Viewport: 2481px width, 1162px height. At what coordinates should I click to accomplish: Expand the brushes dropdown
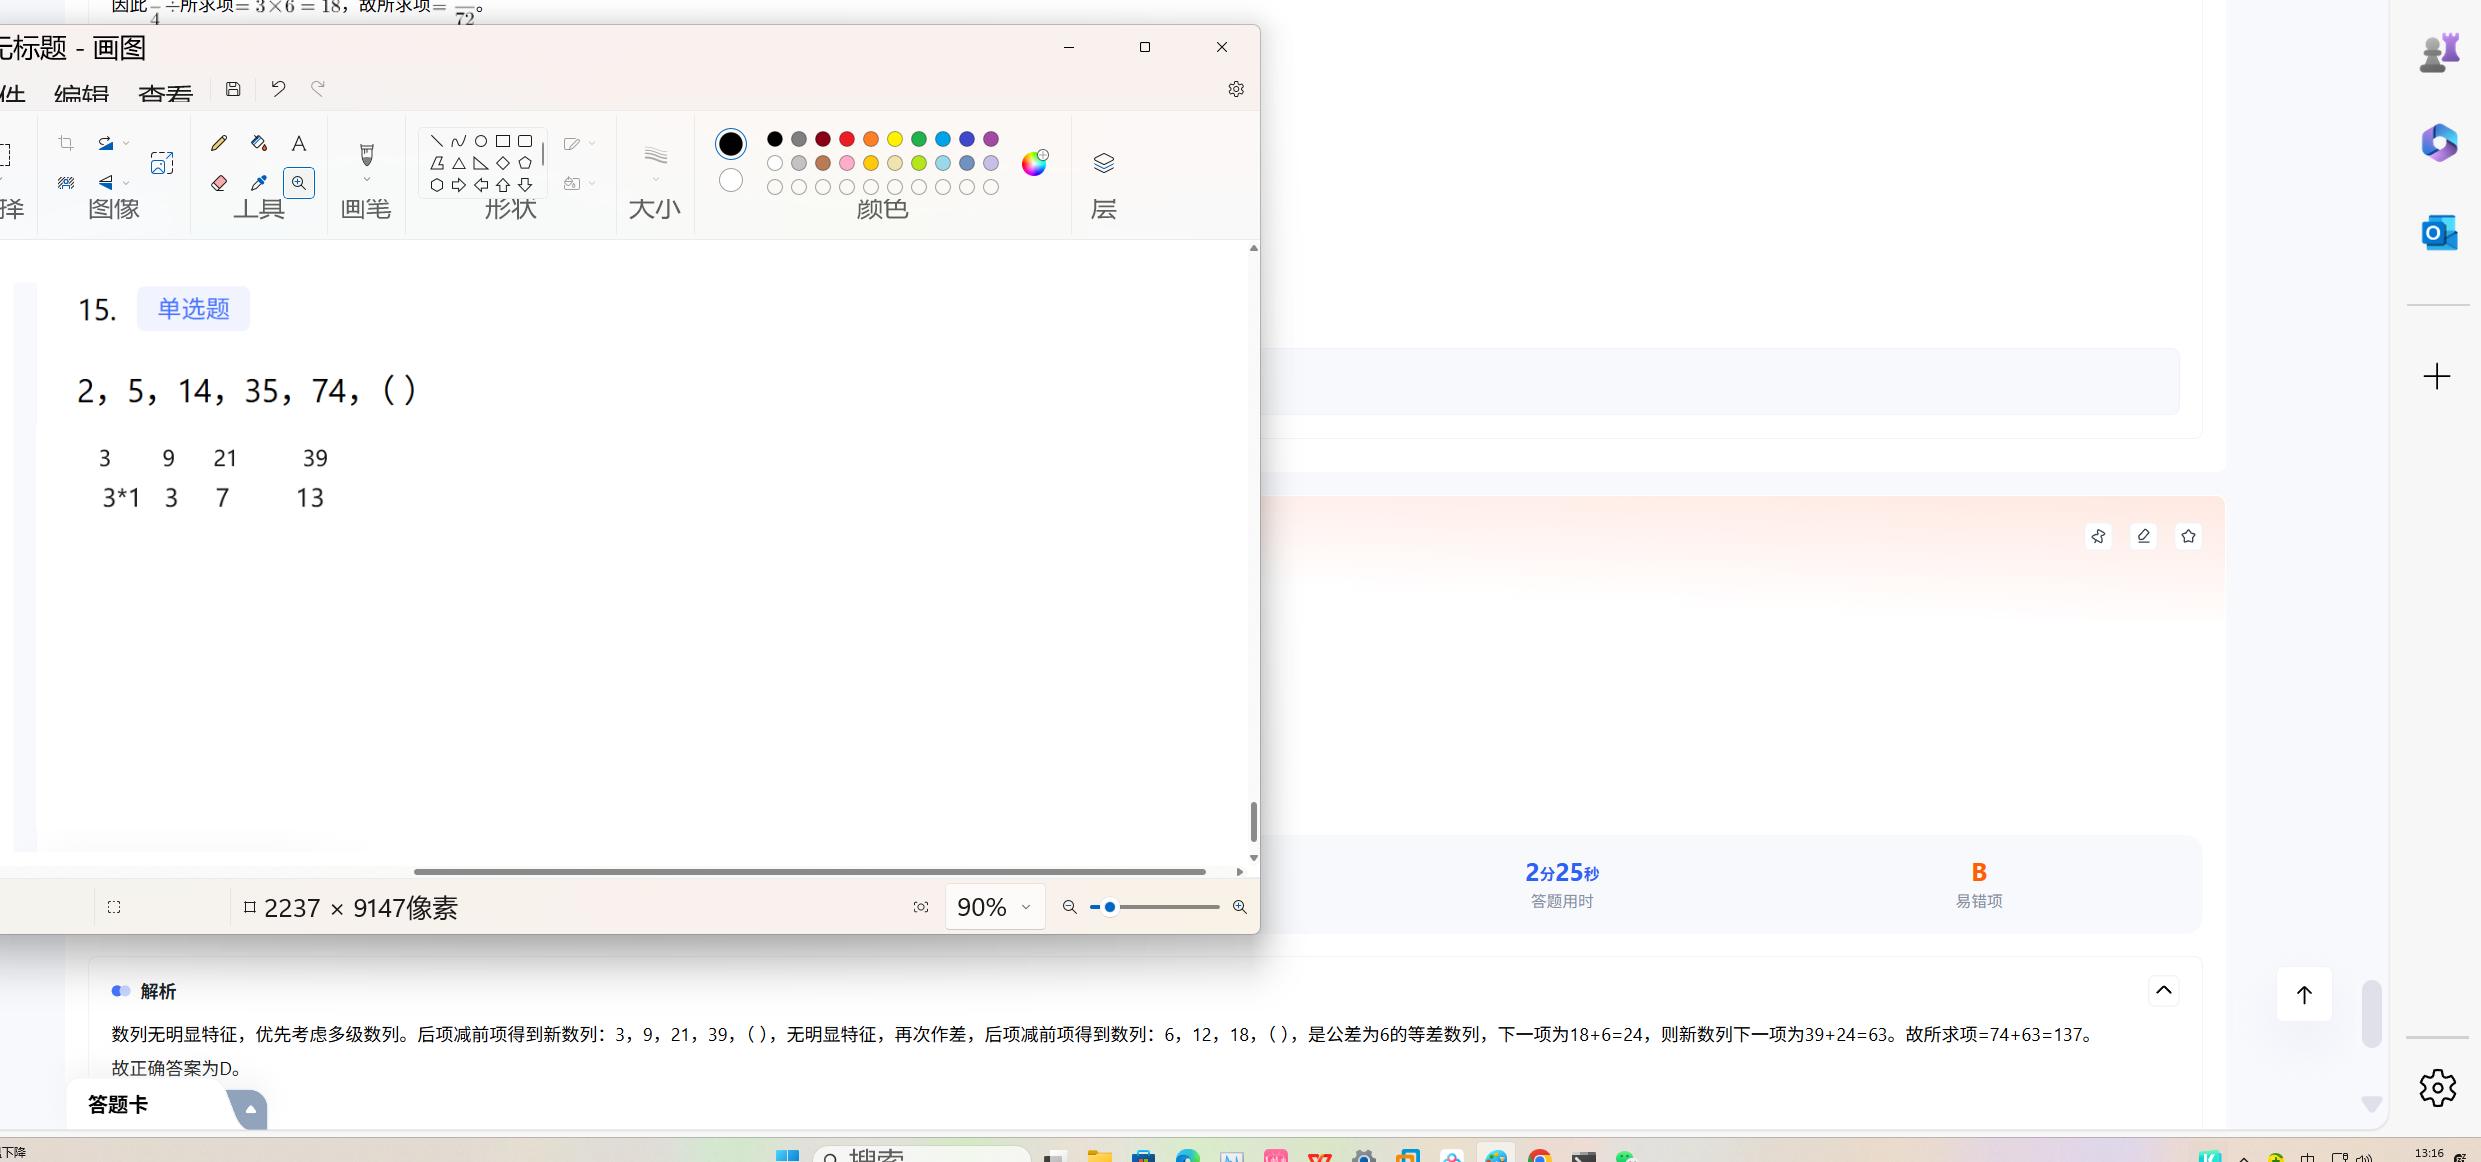pos(367,181)
